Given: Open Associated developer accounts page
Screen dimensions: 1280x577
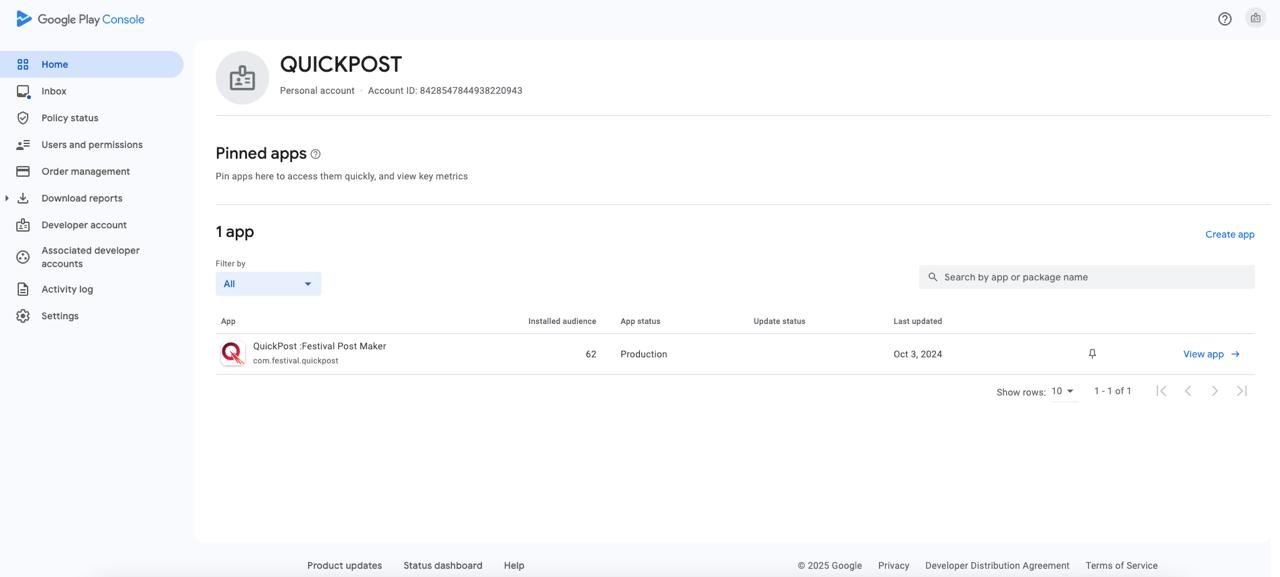Looking at the screenshot, I should (90, 257).
